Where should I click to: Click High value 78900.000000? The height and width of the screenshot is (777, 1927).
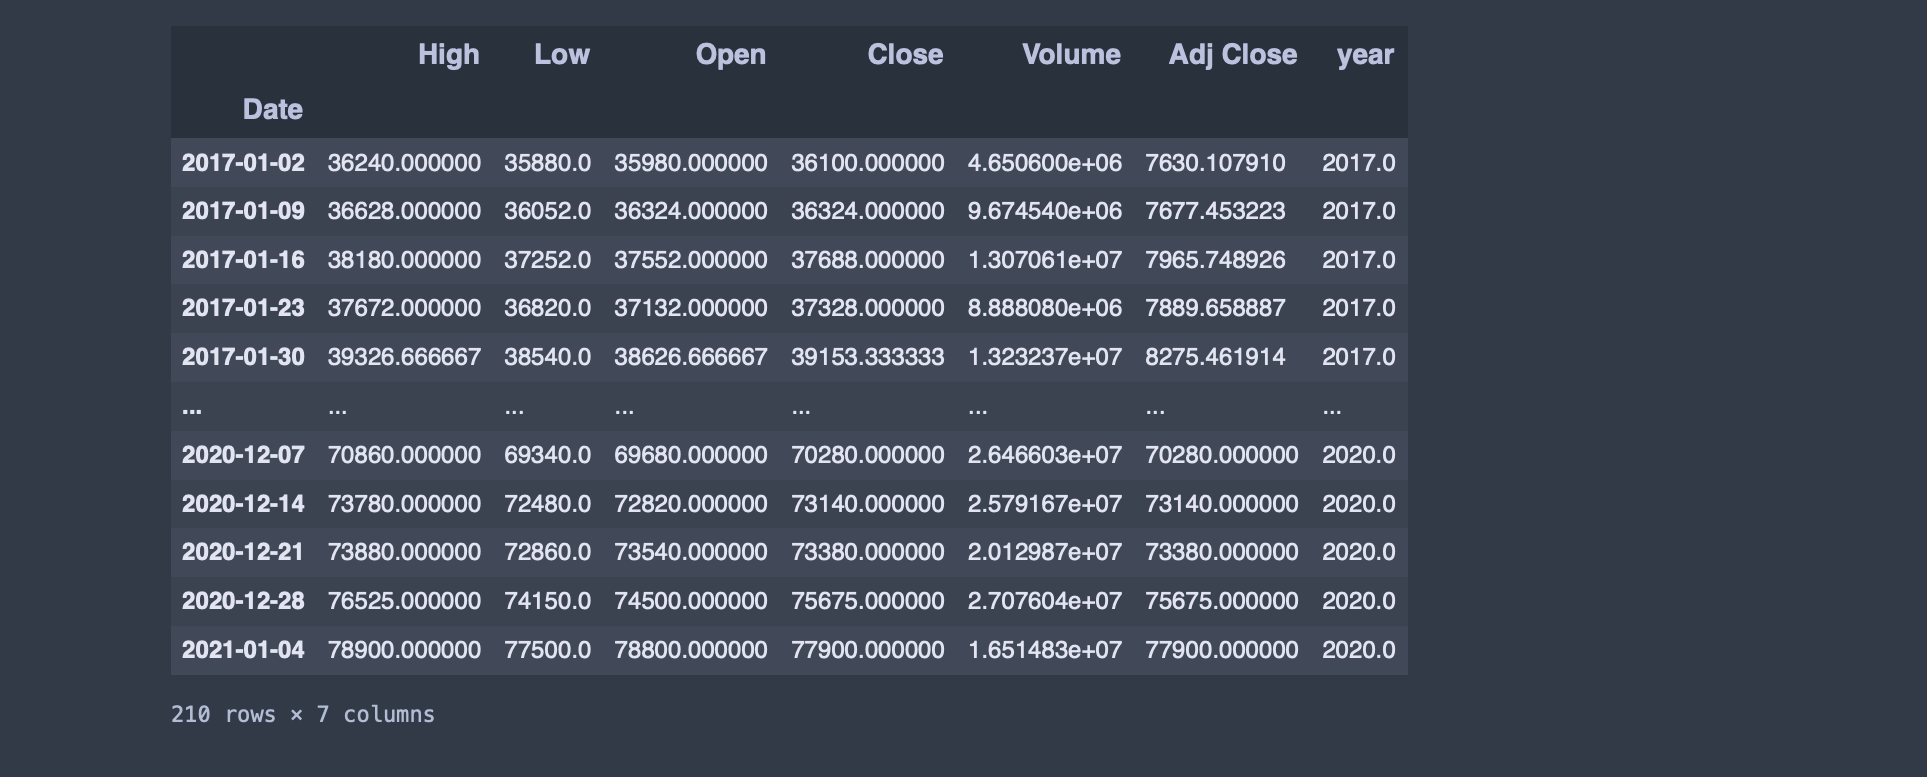(x=404, y=650)
